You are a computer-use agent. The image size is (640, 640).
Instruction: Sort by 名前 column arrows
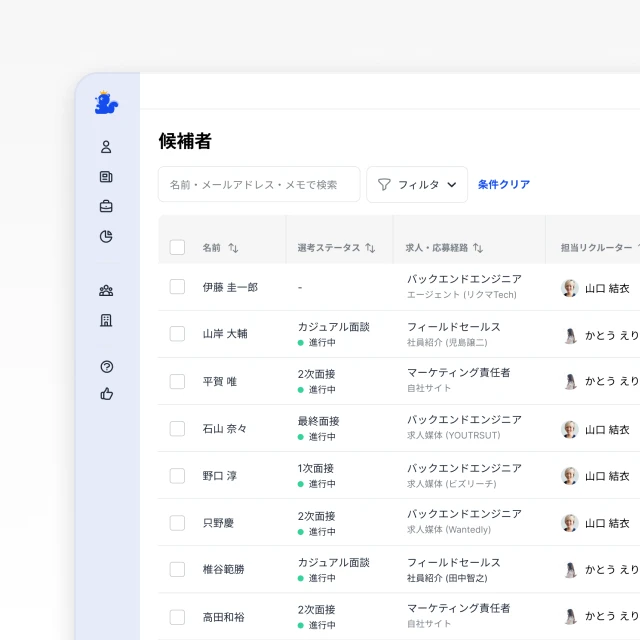coord(233,248)
